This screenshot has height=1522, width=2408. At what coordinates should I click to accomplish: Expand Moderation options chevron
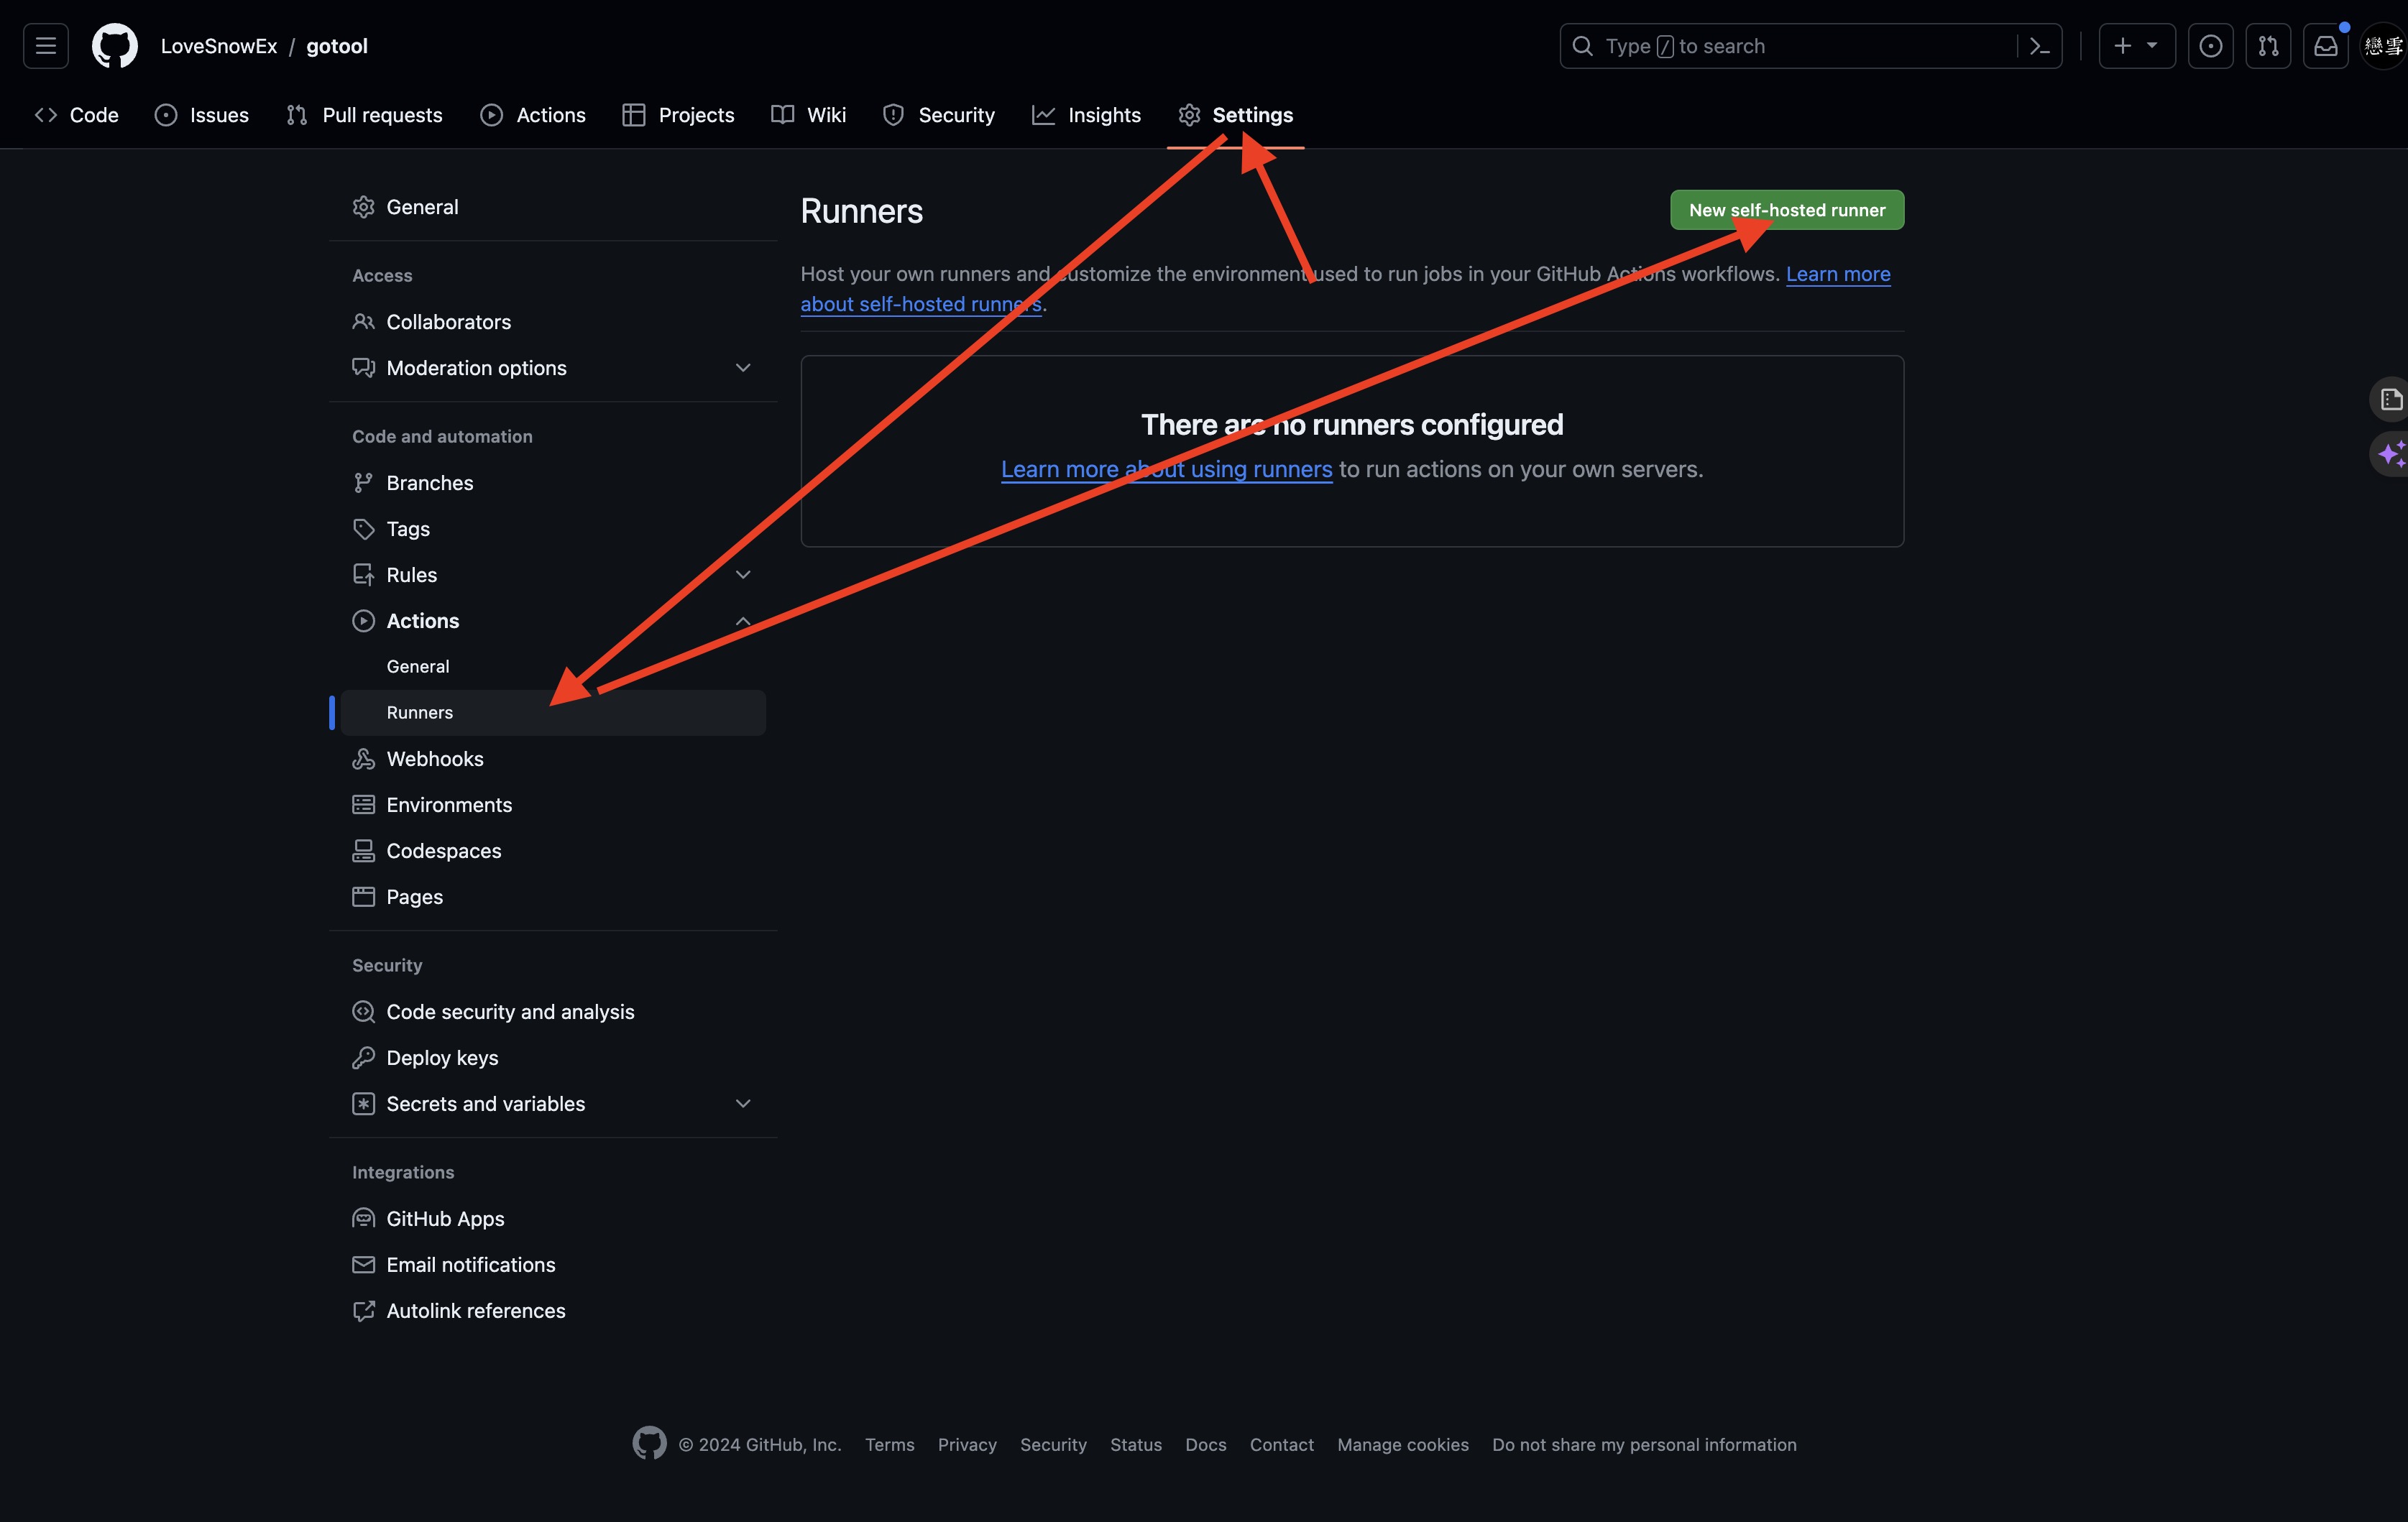pos(743,368)
